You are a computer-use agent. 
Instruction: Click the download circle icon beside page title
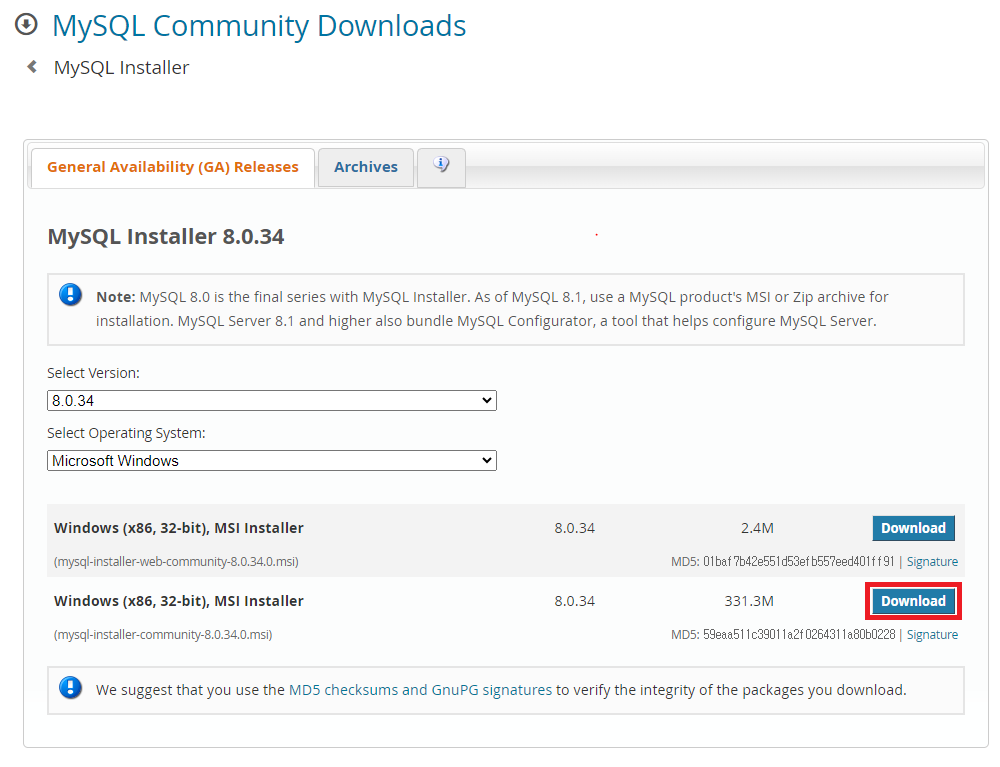click(26, 25)
